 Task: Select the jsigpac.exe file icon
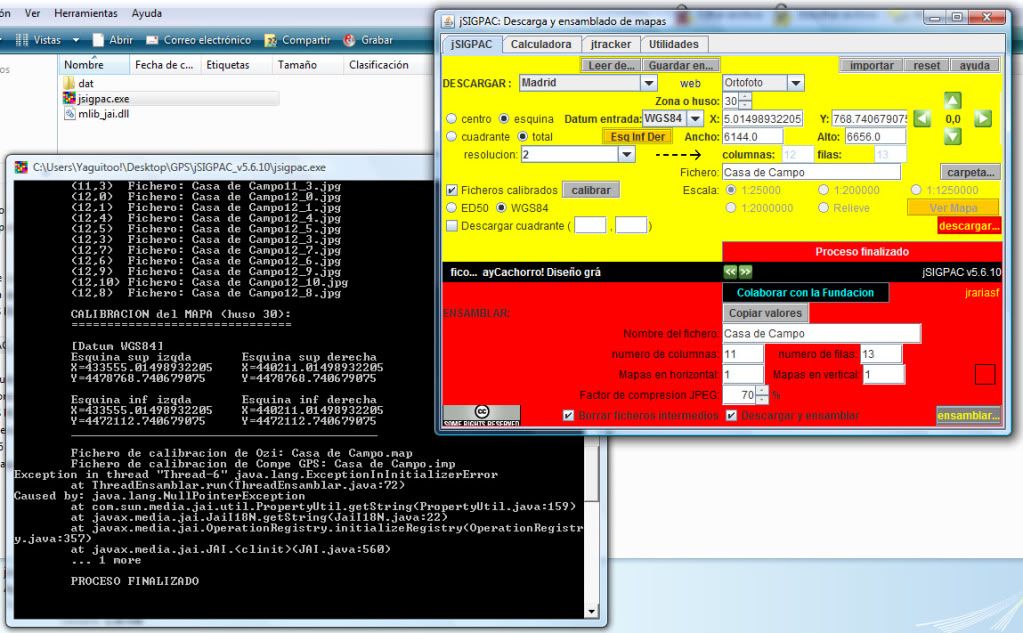[x=69, y=98]
